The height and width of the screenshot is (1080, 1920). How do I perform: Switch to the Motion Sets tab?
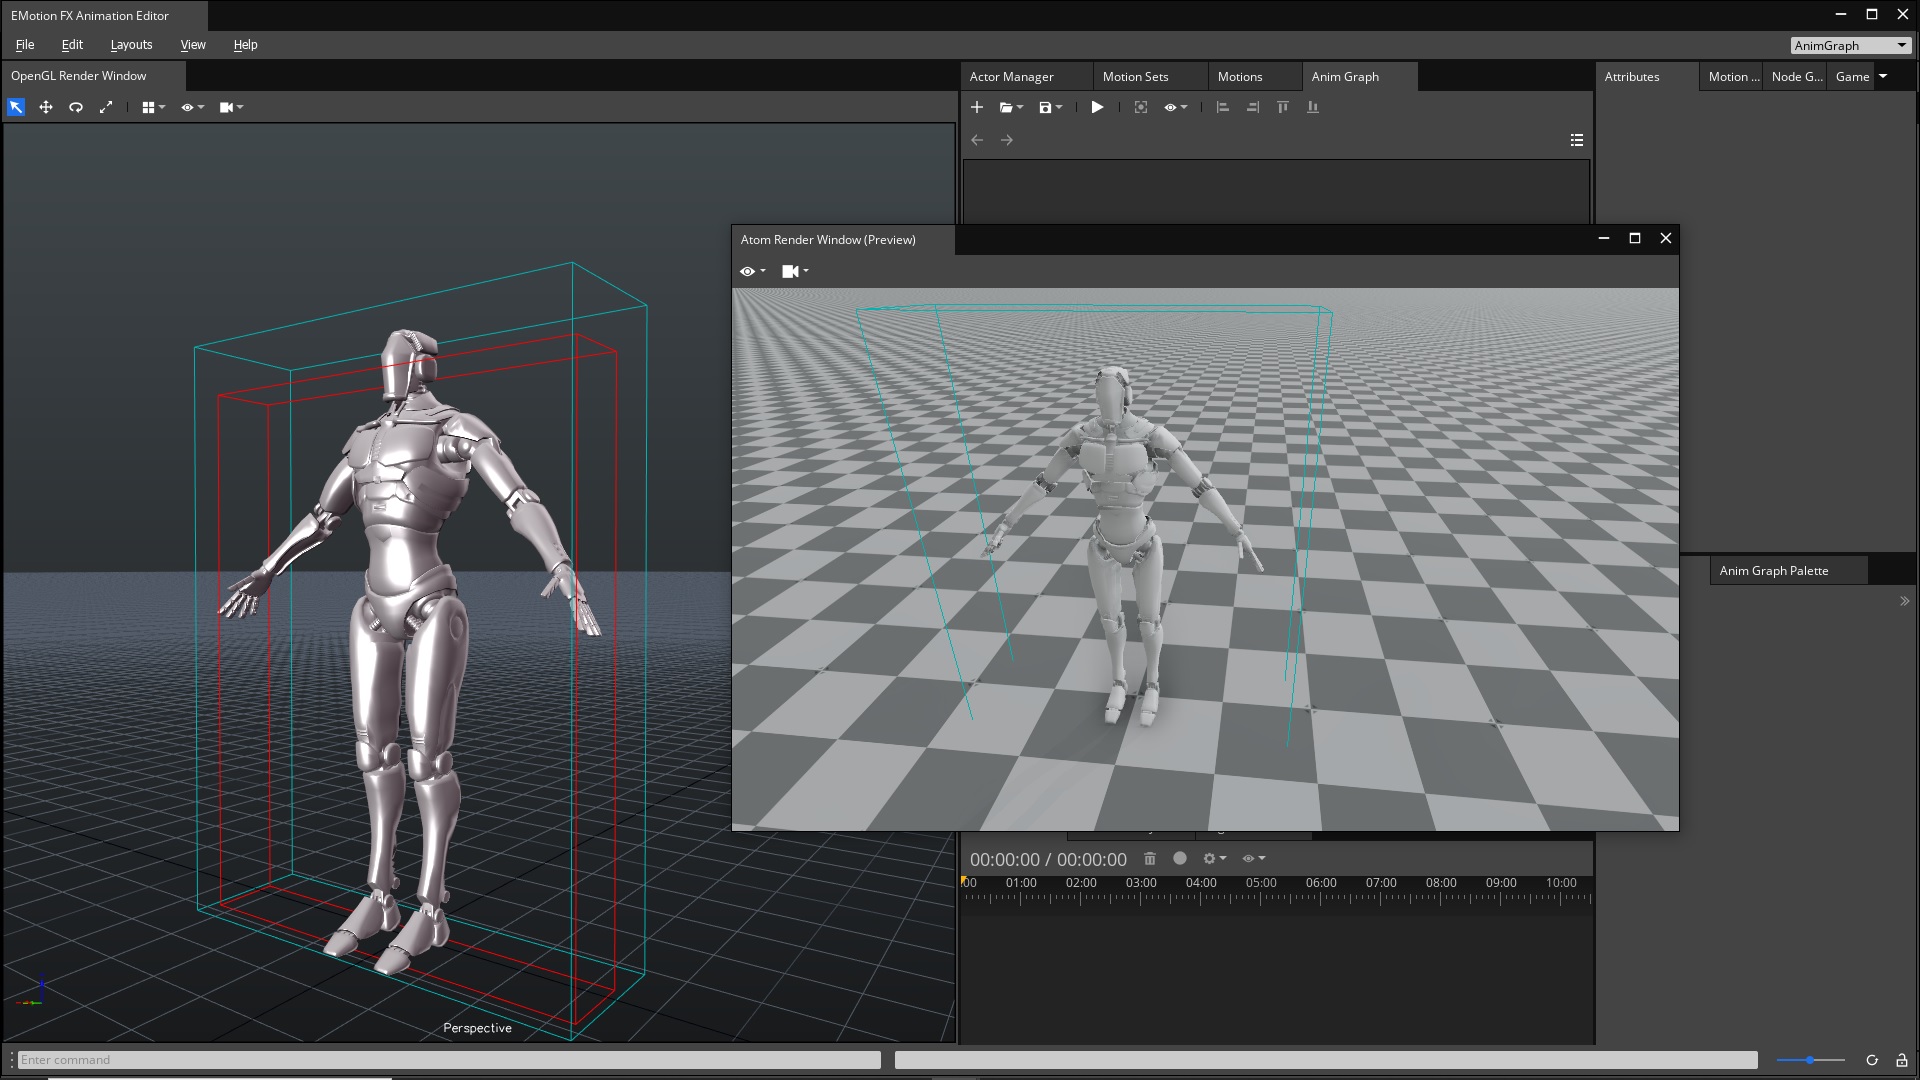[x=1136, y=76]
